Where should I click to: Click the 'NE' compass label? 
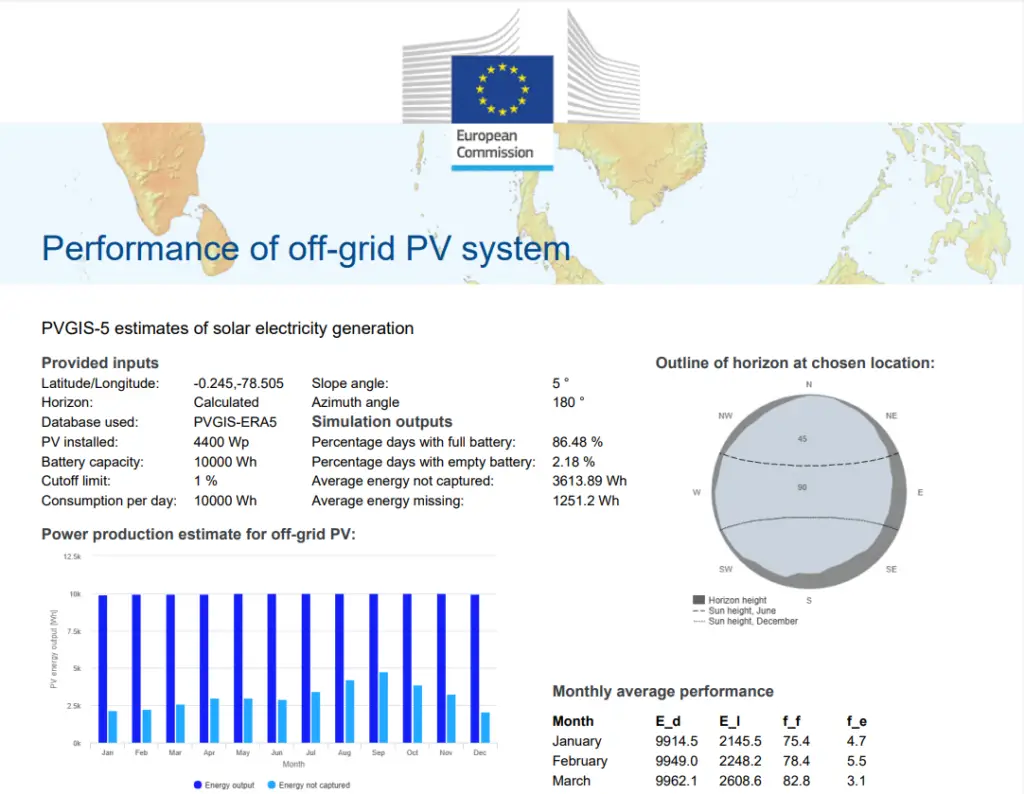pyautogui.click(x=891, y=415)
